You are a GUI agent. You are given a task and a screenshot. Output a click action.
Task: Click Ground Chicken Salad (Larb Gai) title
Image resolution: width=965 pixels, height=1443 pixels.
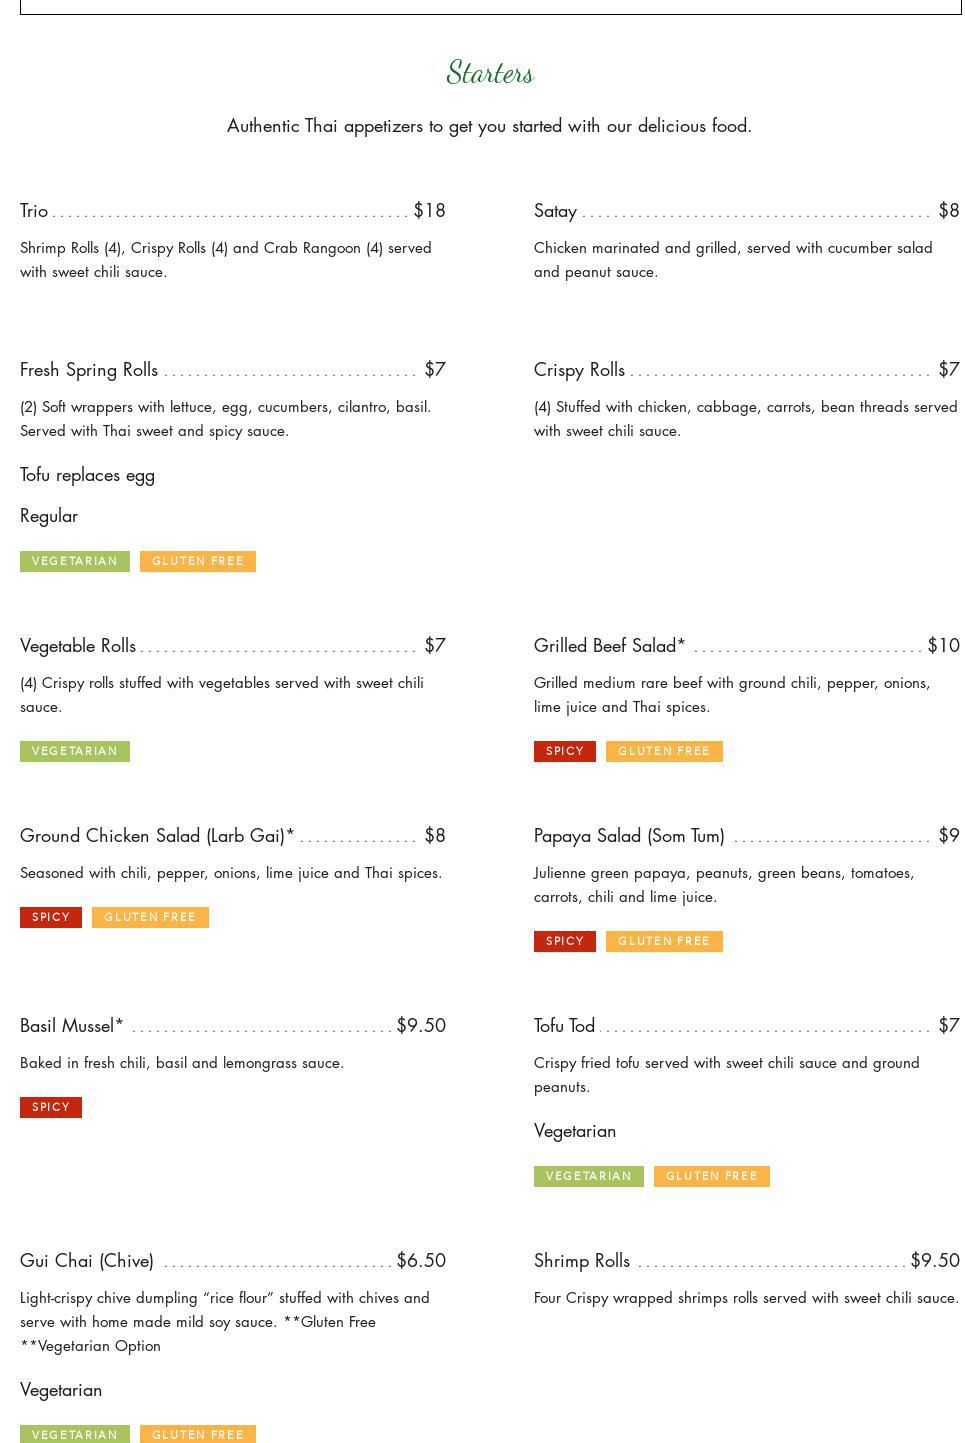point(157,836)
